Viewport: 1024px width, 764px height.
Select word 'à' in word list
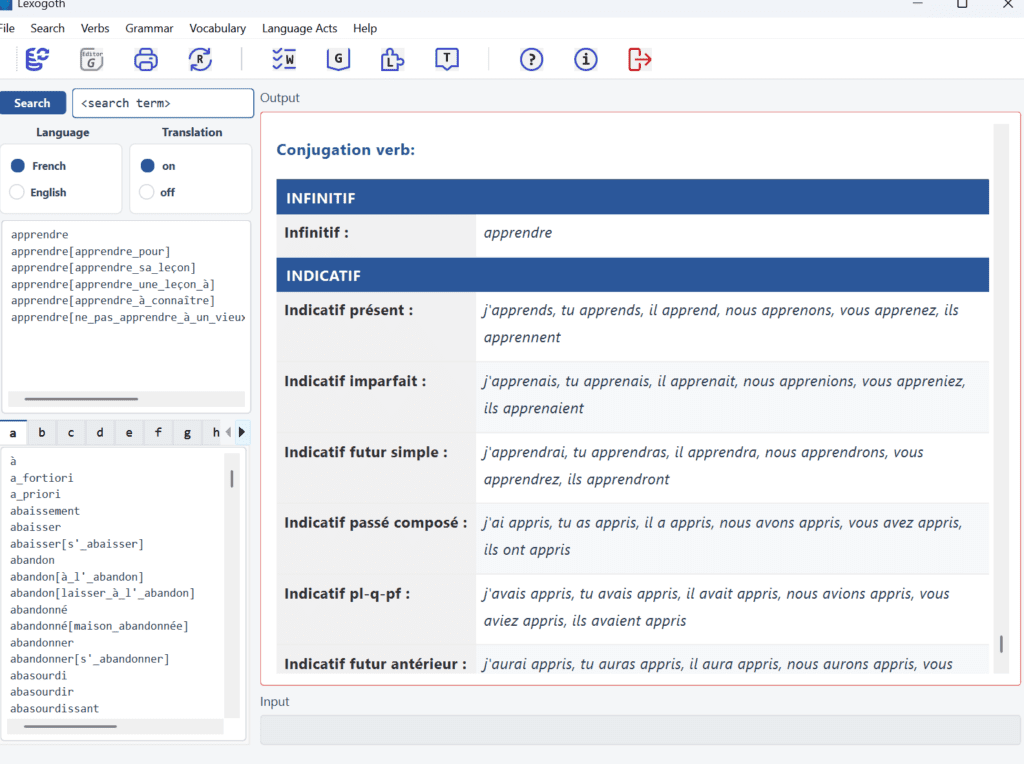(13, 461)
